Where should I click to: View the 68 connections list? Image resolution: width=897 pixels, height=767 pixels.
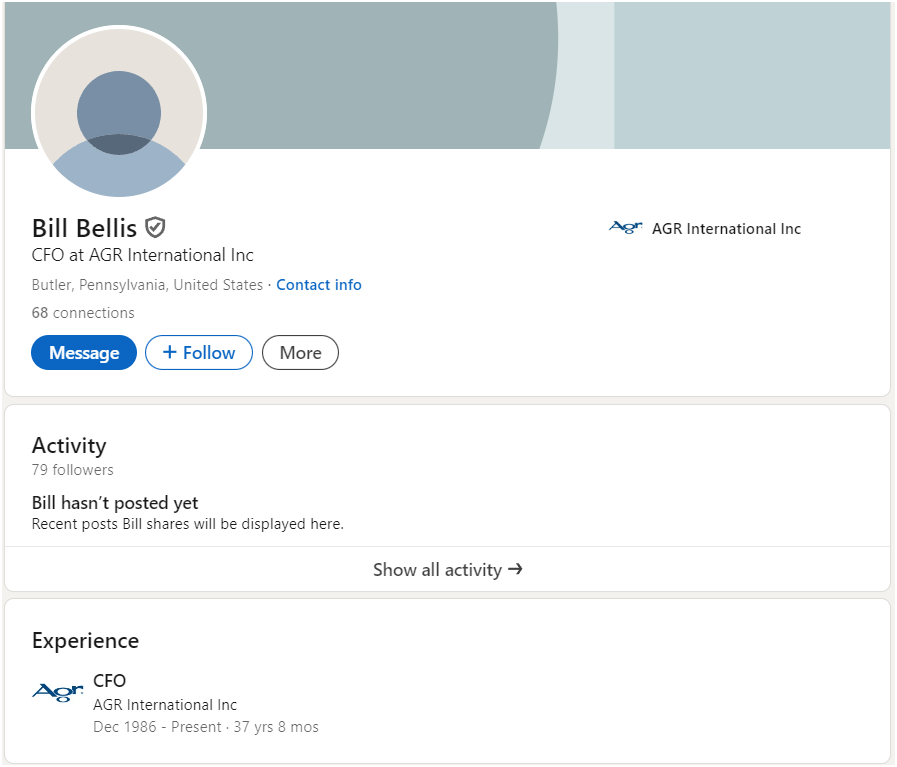point(83,313)
